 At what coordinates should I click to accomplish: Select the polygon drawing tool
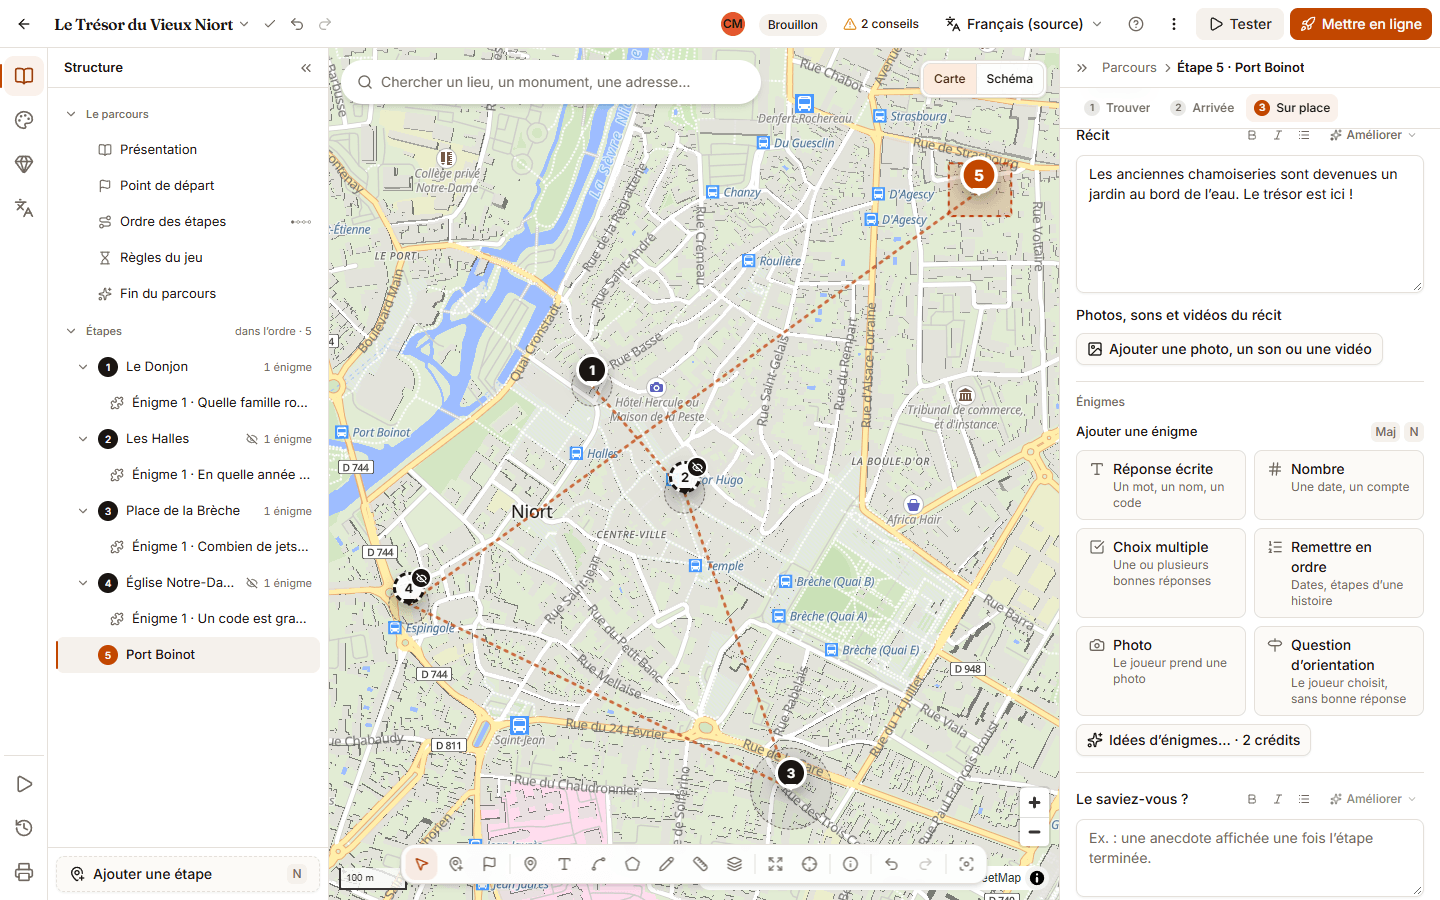(632, 864)
